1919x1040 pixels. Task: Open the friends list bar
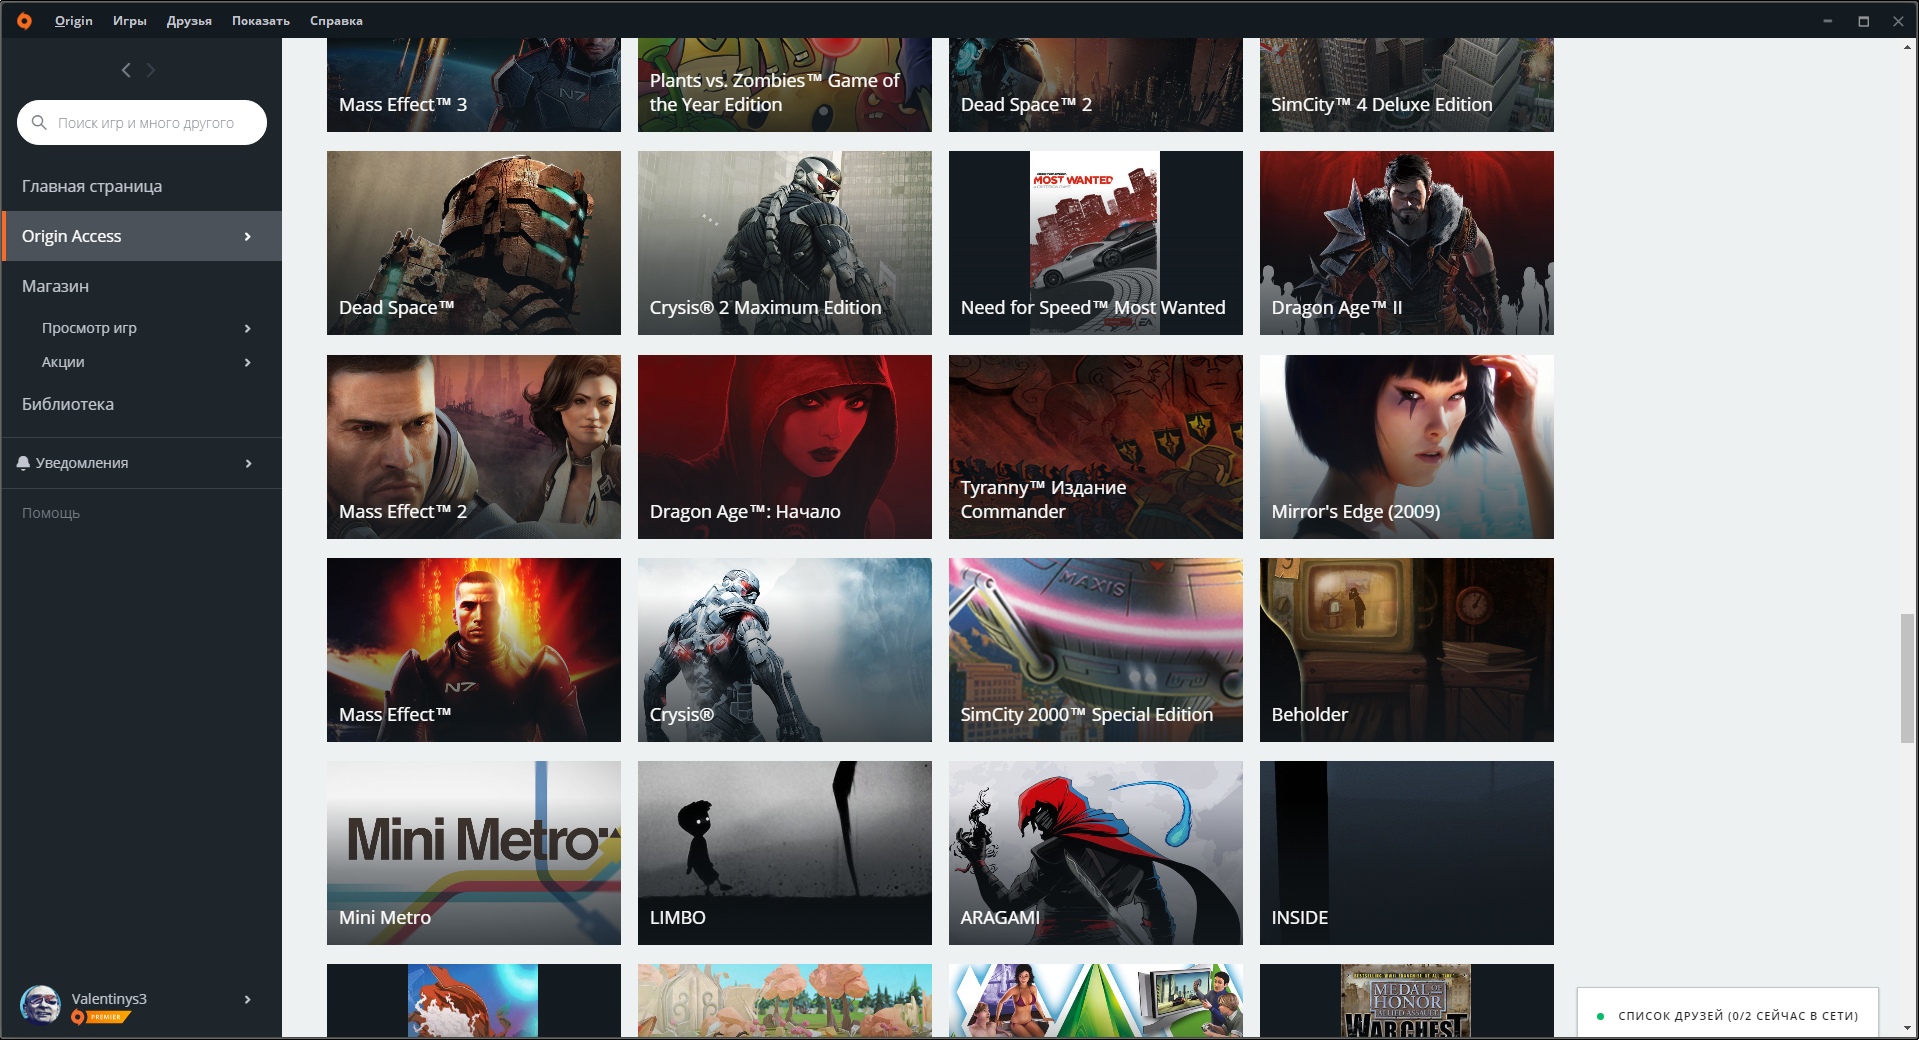tap(1728, 1014)
